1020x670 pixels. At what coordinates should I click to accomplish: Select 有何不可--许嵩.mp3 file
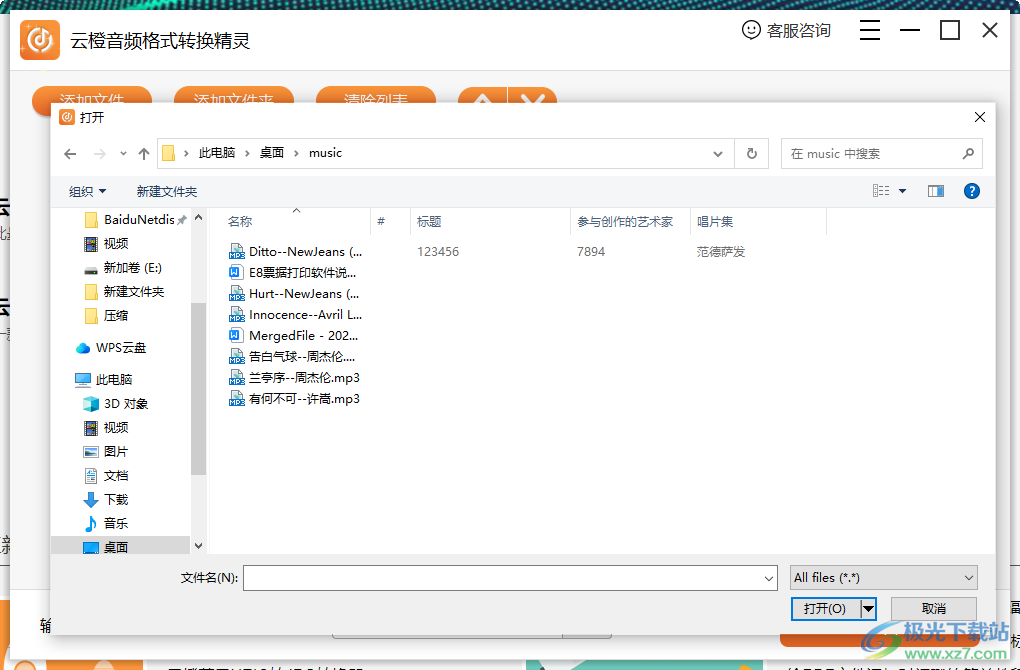(x=295, y=399)
